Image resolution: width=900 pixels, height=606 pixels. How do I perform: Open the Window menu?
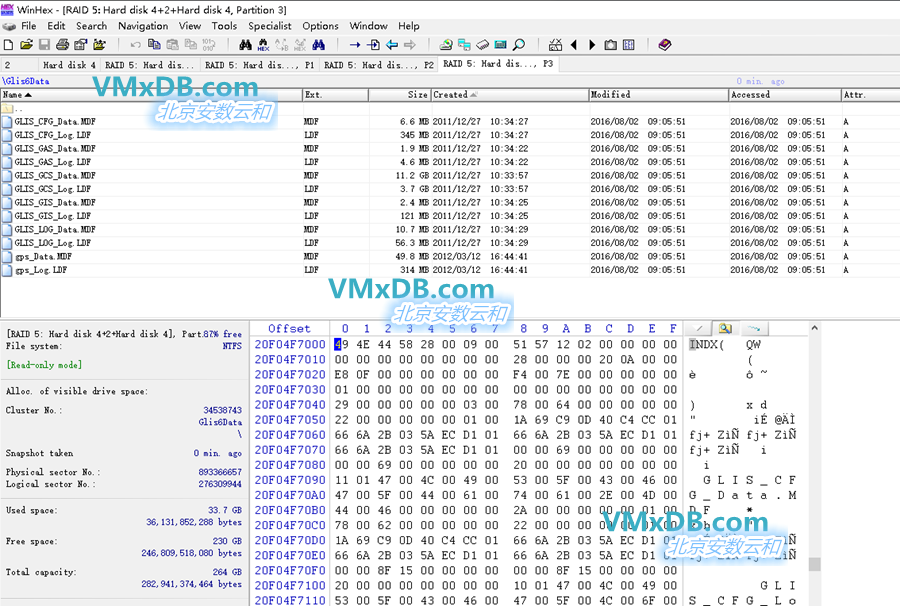tap(368, 26)
